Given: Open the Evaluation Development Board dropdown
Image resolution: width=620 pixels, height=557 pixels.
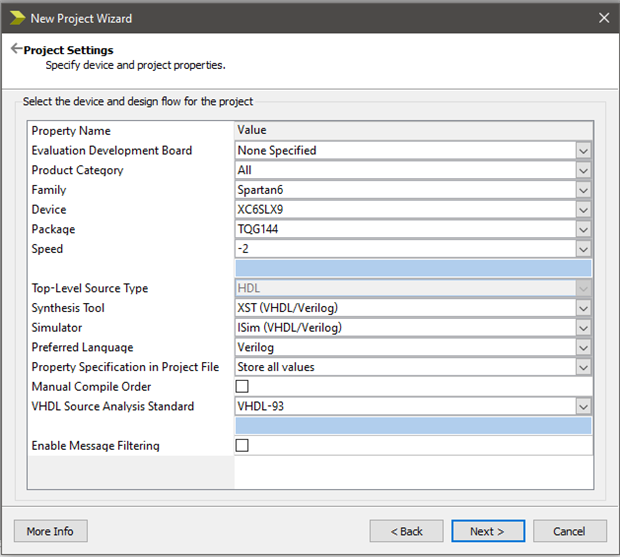Looking at the screenshot, I should 583,151.
